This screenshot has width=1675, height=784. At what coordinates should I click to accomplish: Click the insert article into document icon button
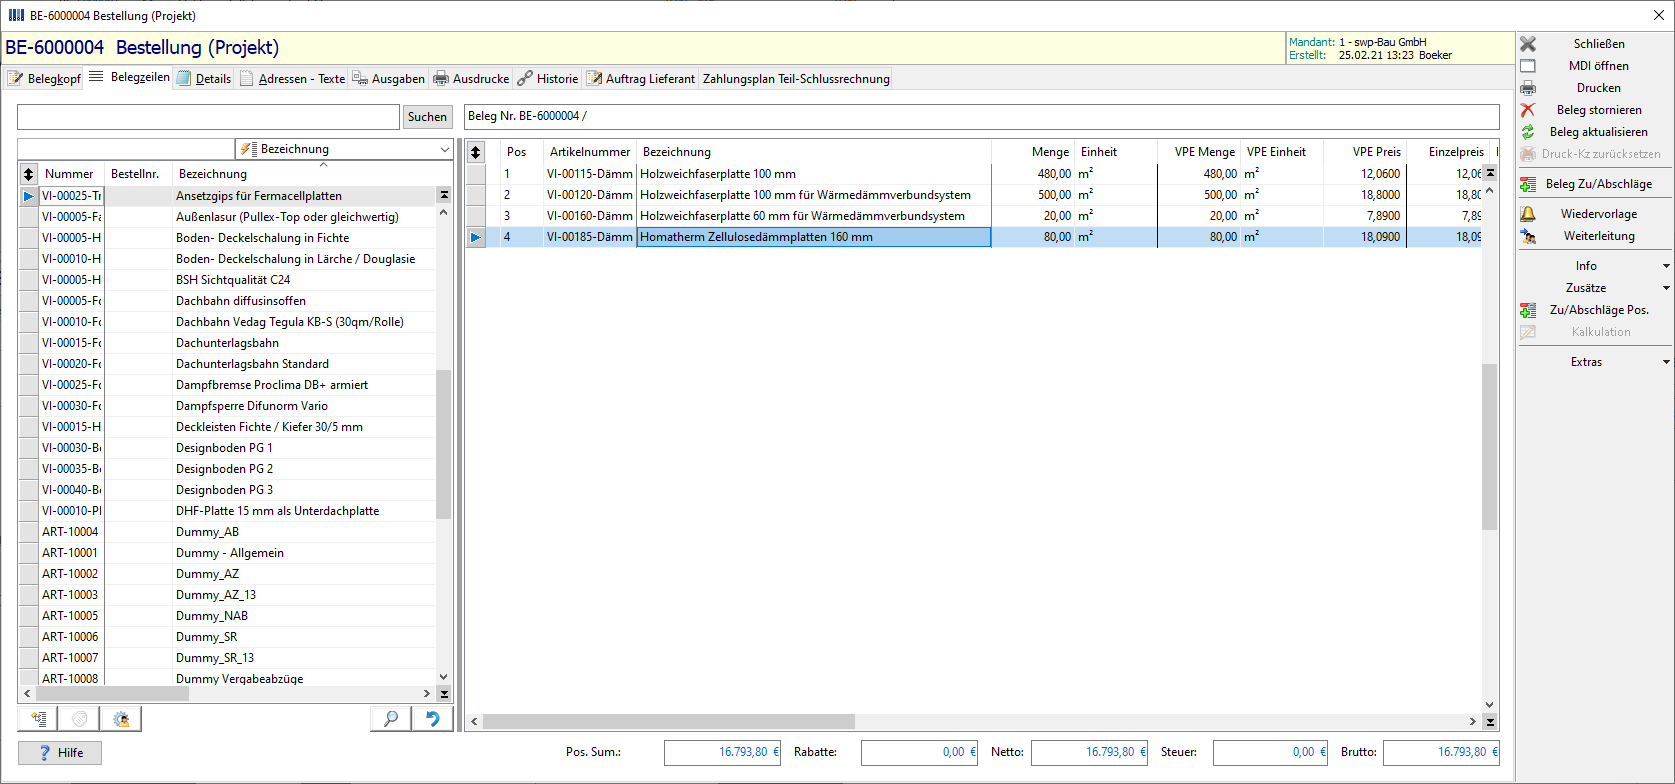click(38, 718)
